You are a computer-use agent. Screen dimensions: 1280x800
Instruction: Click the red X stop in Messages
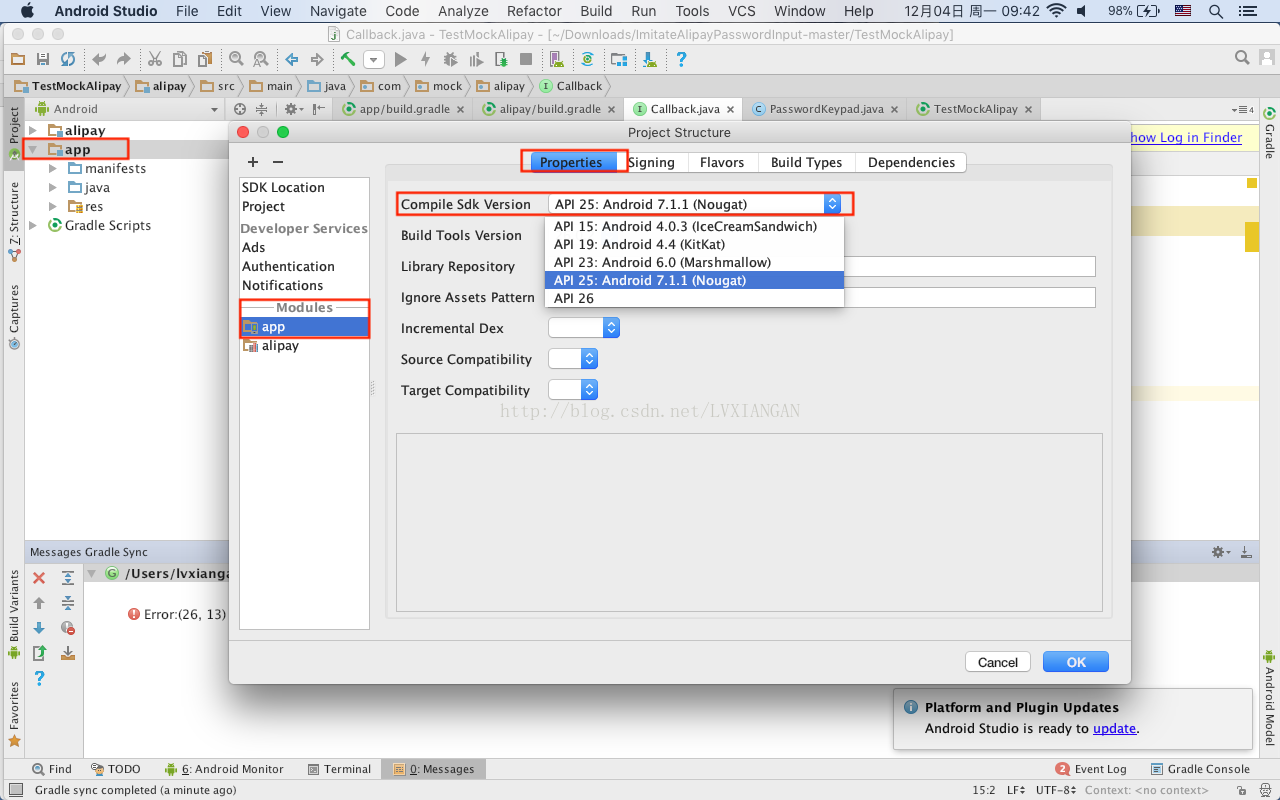click(39, 578)
